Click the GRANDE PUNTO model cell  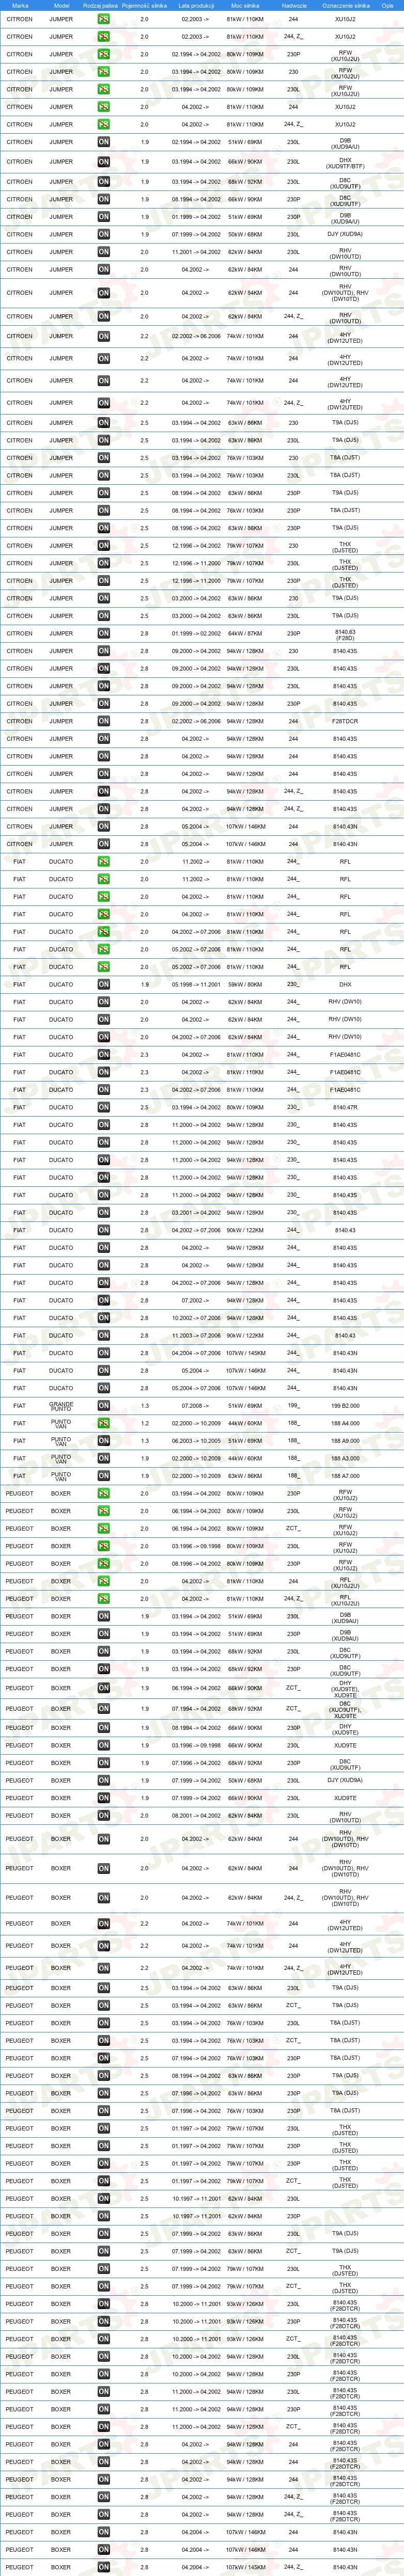click(x=61, y=1405)
